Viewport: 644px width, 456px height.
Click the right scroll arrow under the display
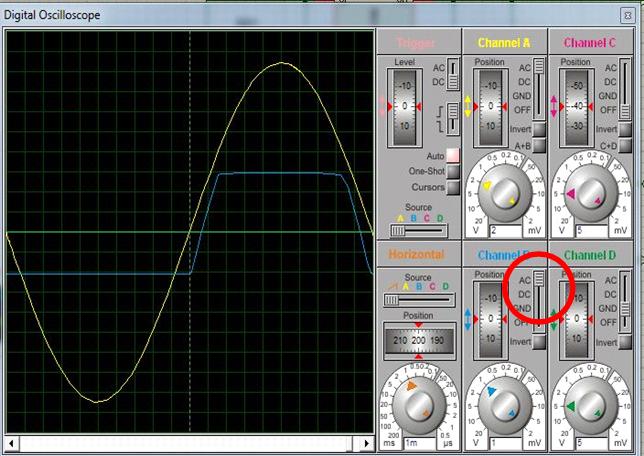click(366, 444)
